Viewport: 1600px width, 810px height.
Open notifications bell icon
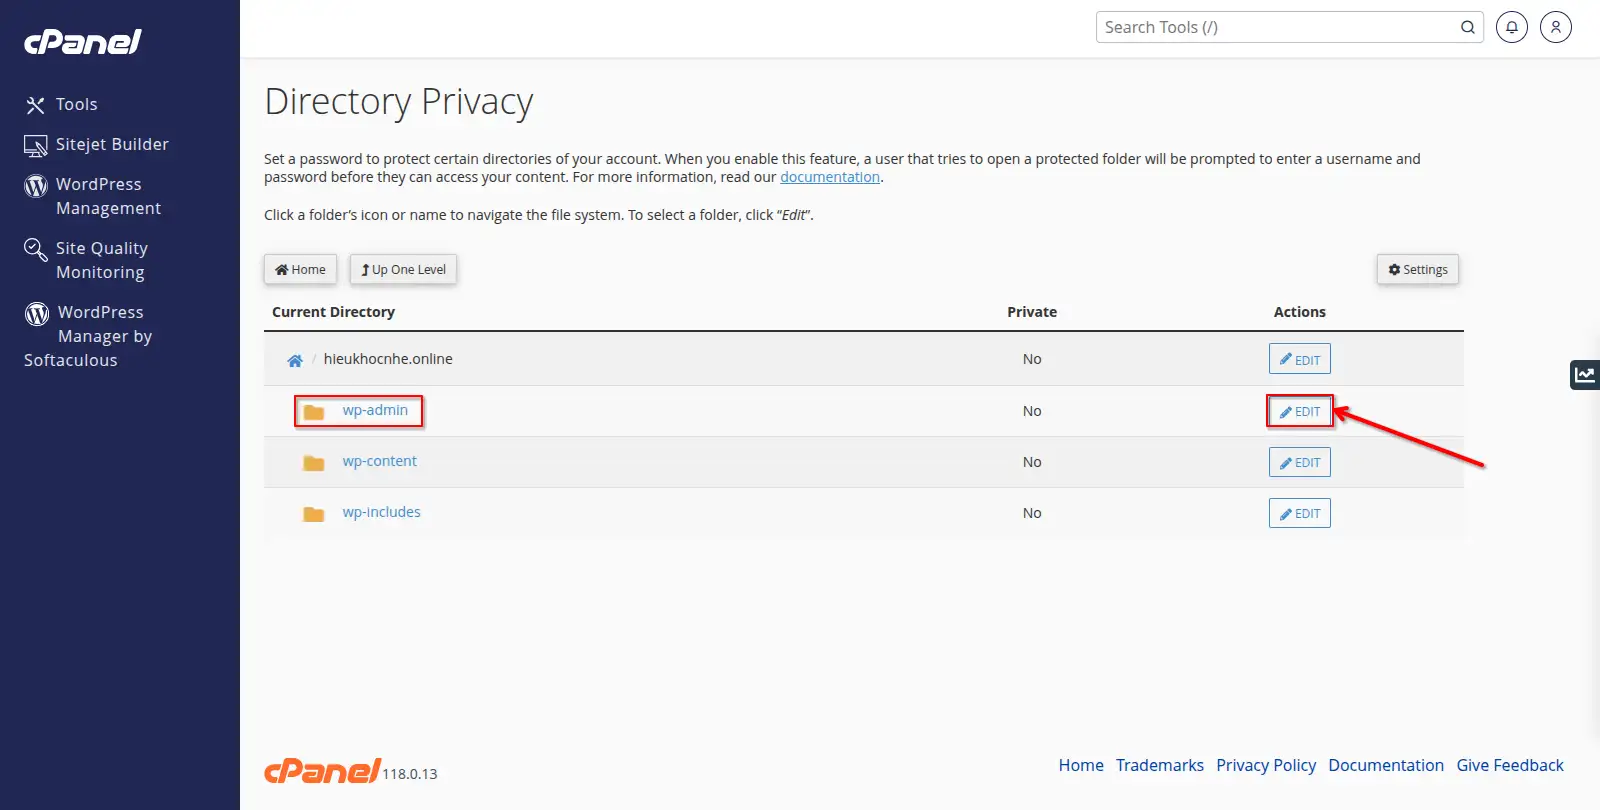(1512, 27)
